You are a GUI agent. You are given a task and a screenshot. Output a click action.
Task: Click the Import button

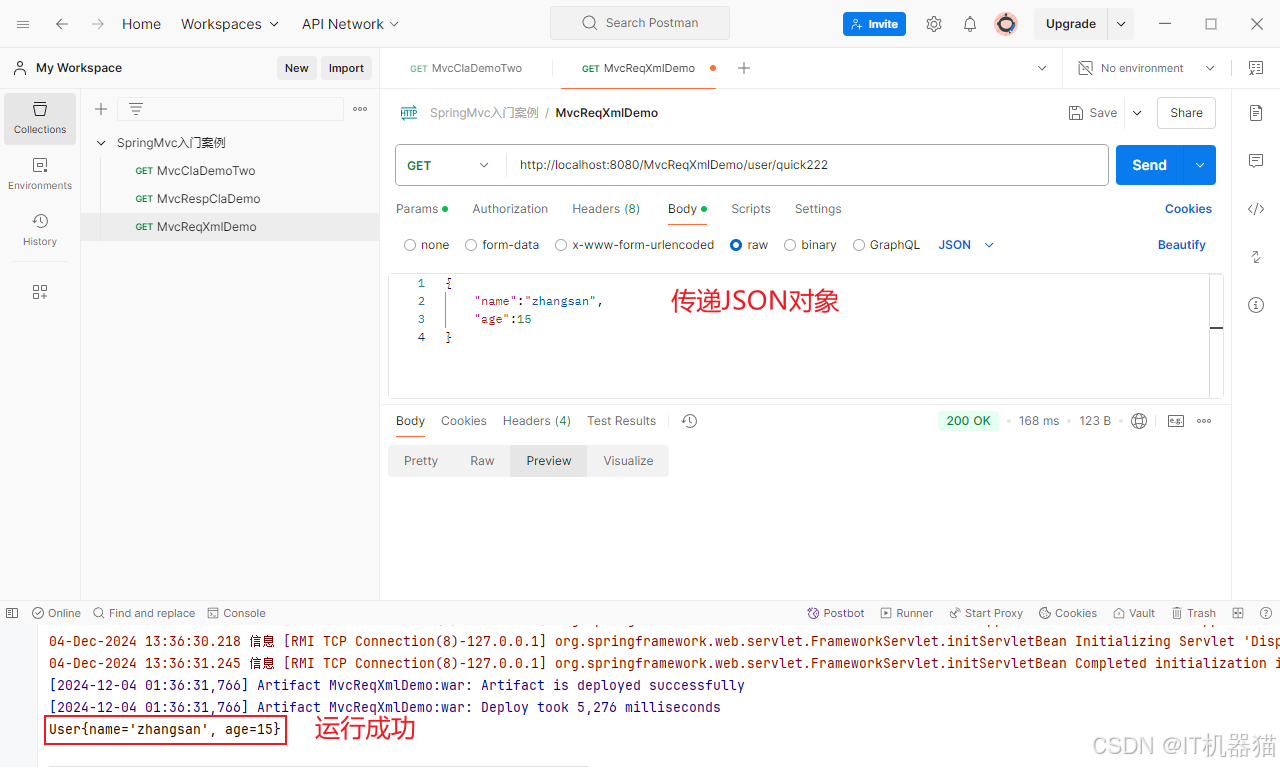point(346,68)
